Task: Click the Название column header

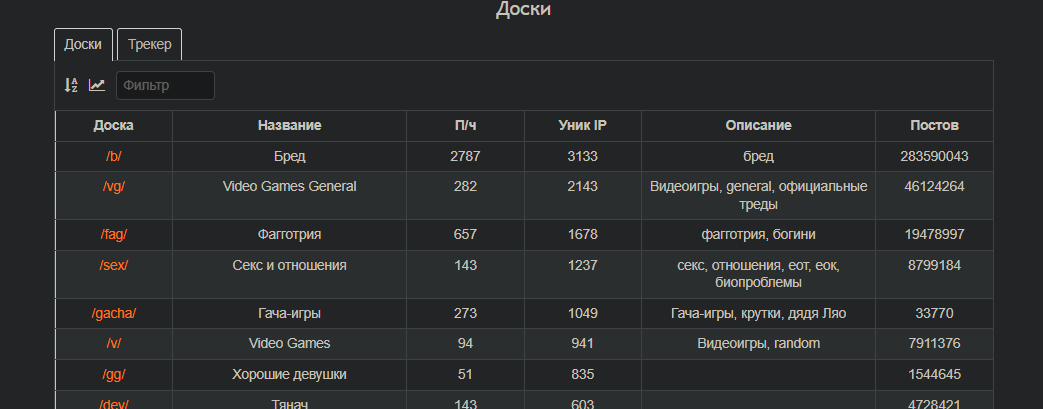Action: 289,126
